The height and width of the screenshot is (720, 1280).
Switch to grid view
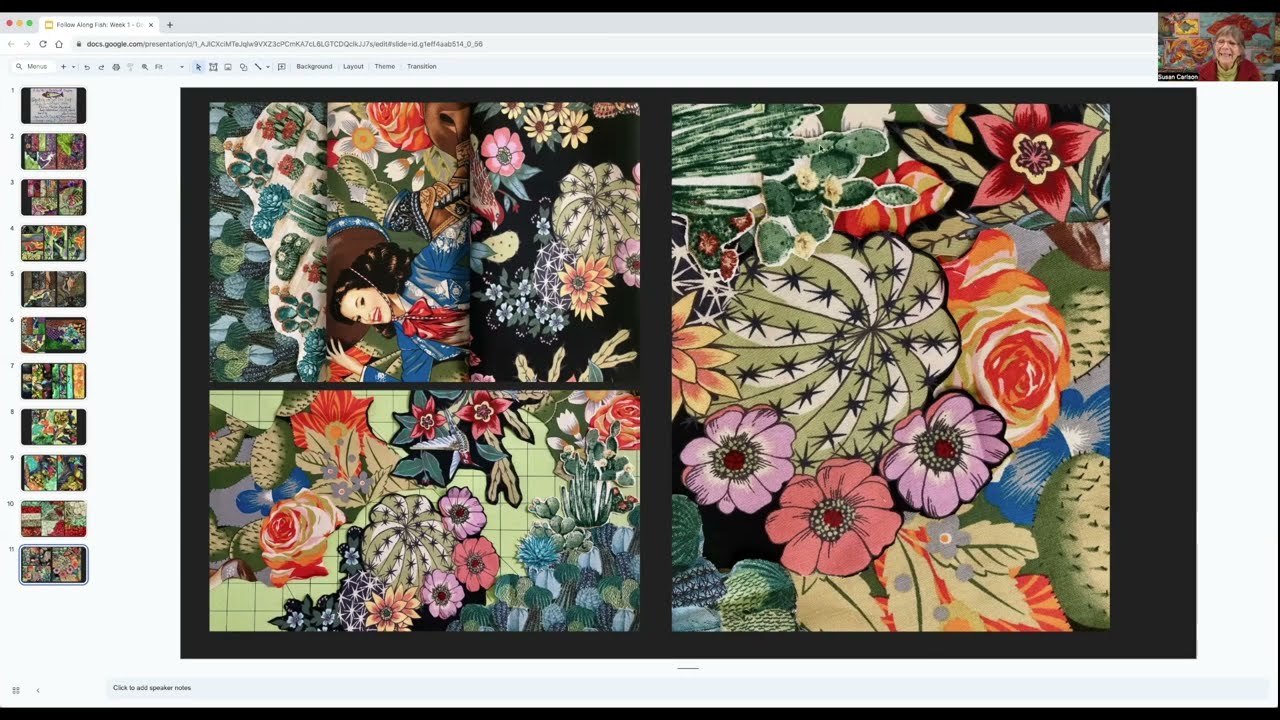[x=16, y=690]
